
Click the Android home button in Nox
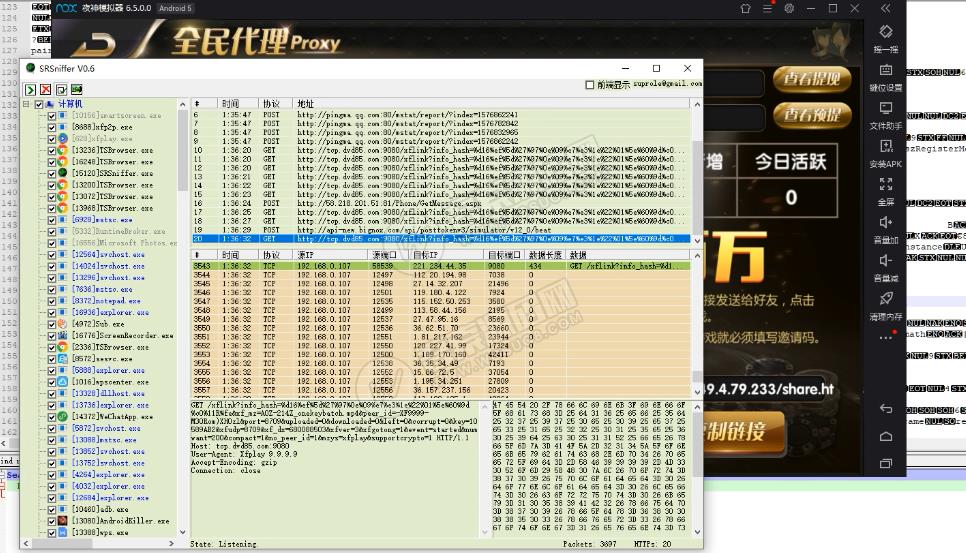click(x=885, y=437)
